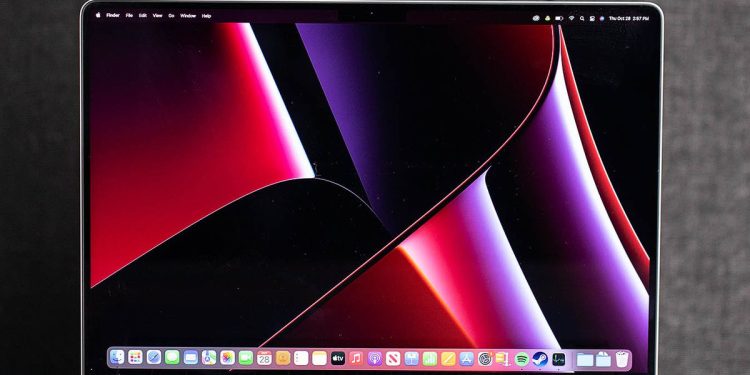Open the Messages app
The width and height of the screenshot is (750, 375).
[x=172, y=357]
